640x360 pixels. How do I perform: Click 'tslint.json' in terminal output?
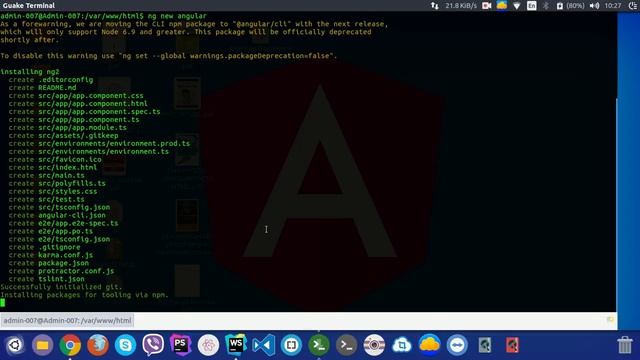(61, 279)
